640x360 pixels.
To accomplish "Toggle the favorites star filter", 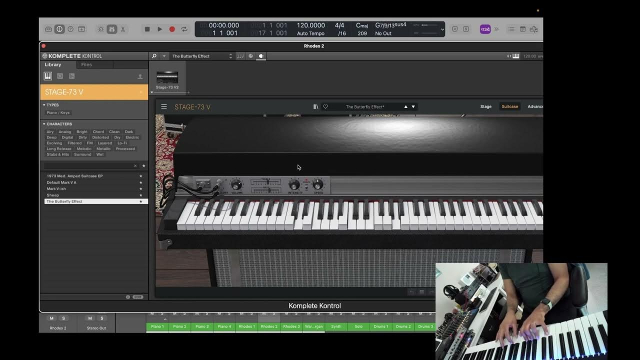I will 144,166.
